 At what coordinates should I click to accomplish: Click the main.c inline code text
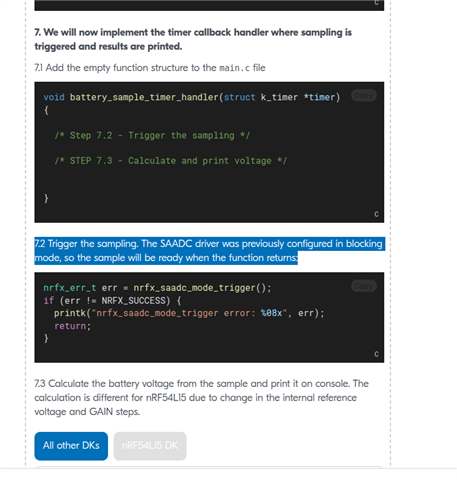pos(234,68)
